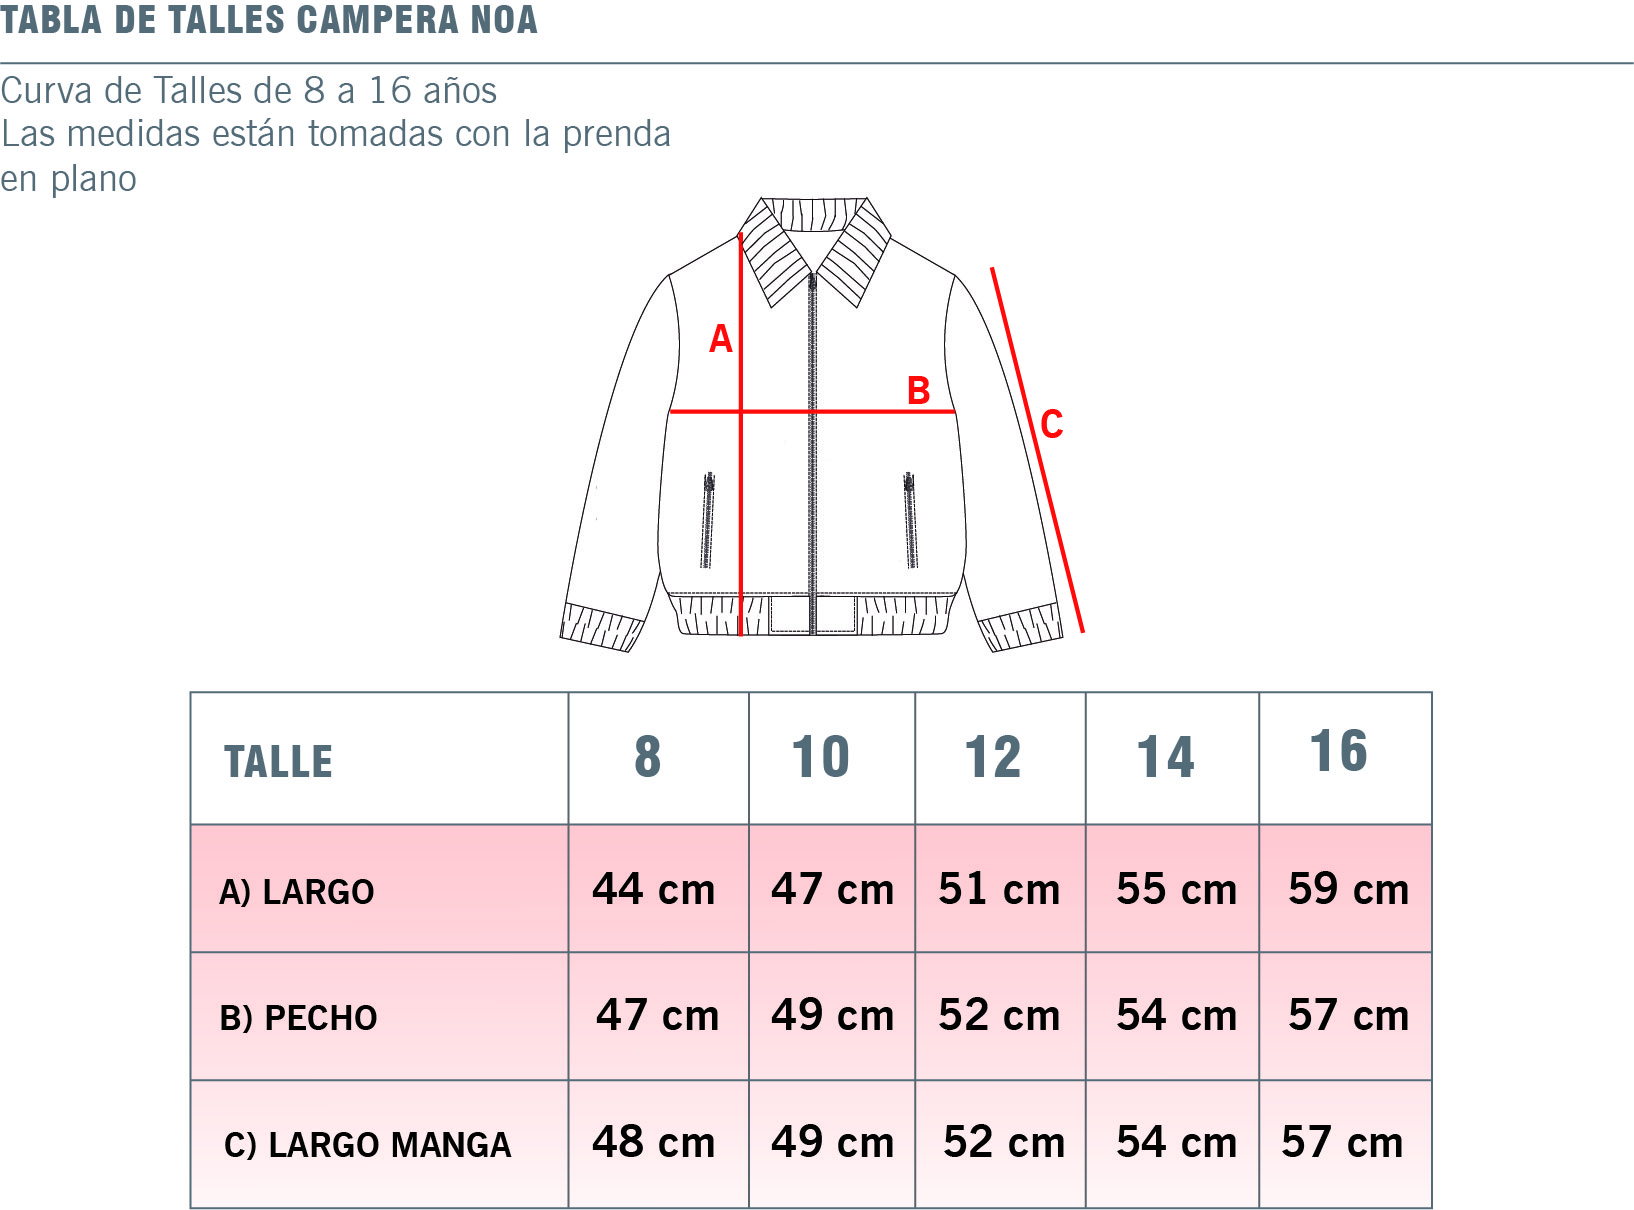This screenshot has height=1210, width=1634.
Task: Select size 8 column header
Action: [x=648, y=757]
